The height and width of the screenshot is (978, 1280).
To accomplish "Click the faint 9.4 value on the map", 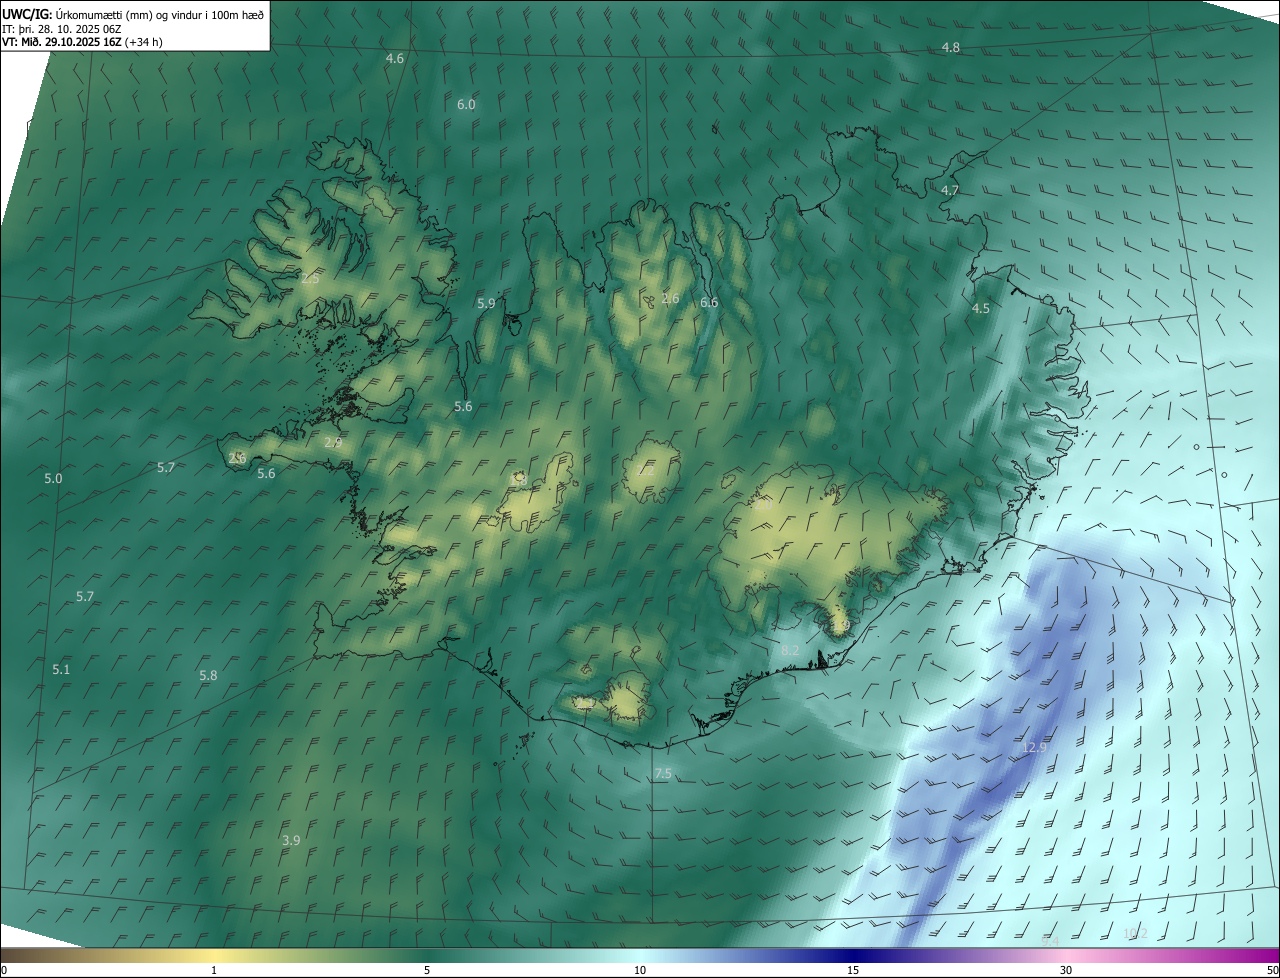I will (1049, 941).
